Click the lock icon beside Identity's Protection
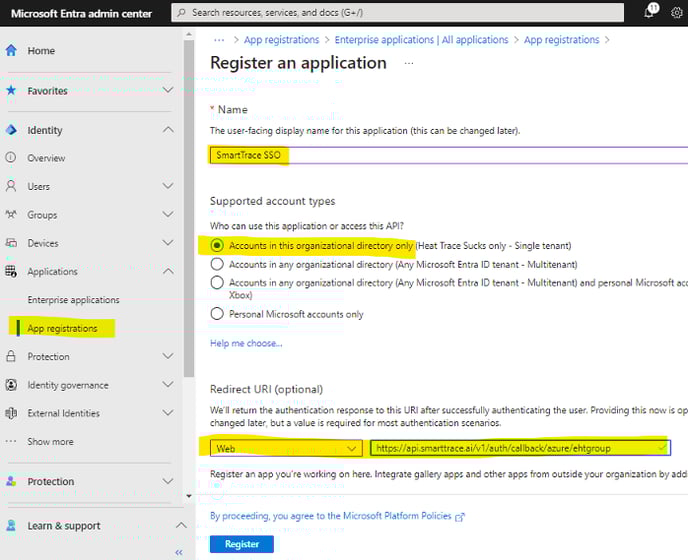688x560 pixels. click(x=11, y=356)
